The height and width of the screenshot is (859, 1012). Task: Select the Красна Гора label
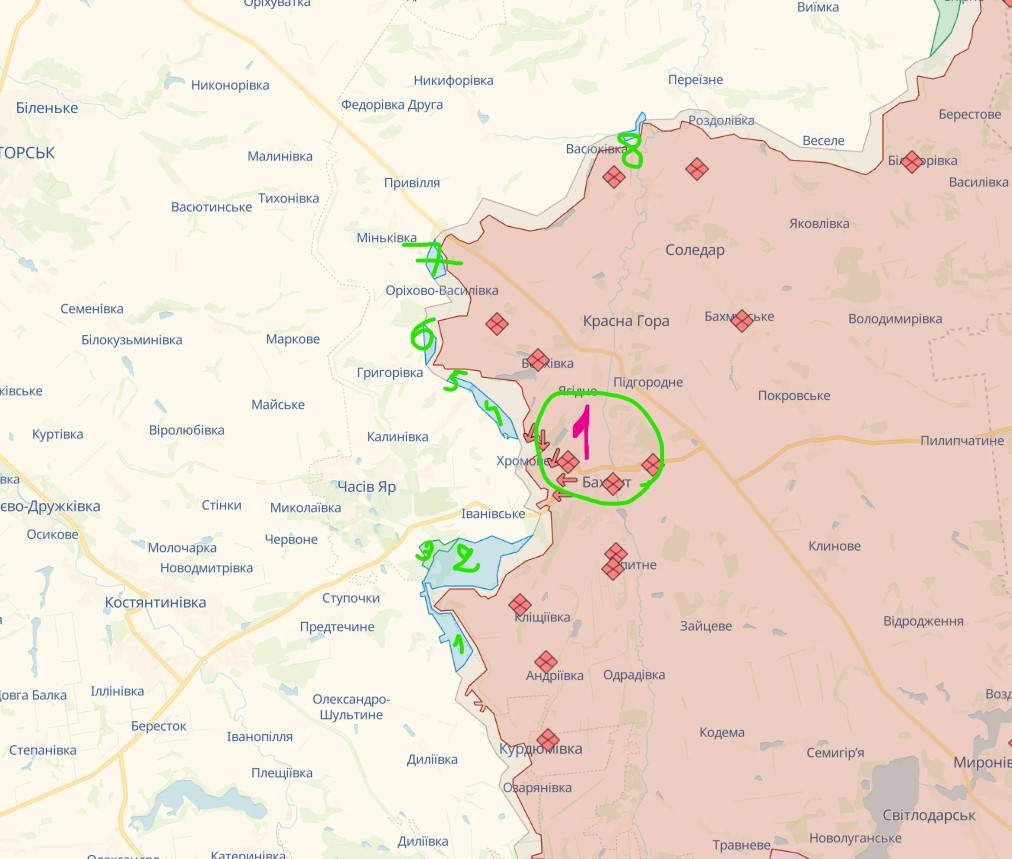625,321
